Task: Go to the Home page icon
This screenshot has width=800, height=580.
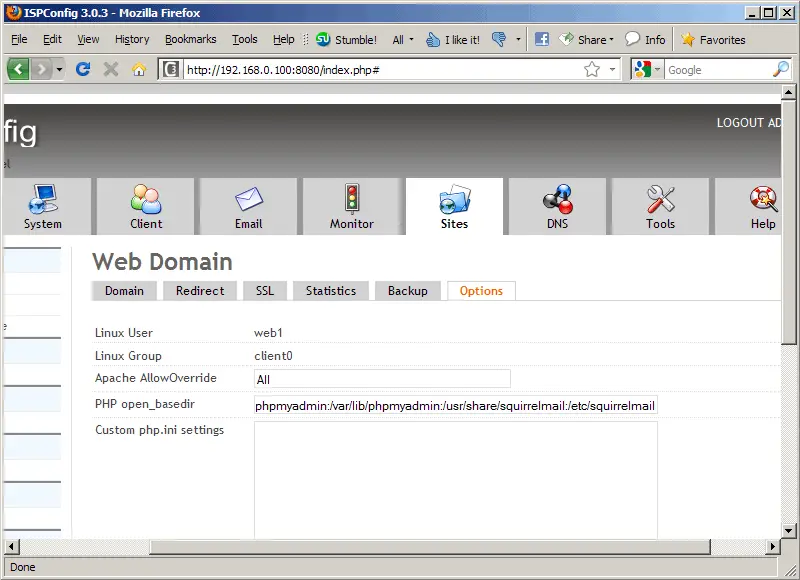Action: click(x=139, y=69)
